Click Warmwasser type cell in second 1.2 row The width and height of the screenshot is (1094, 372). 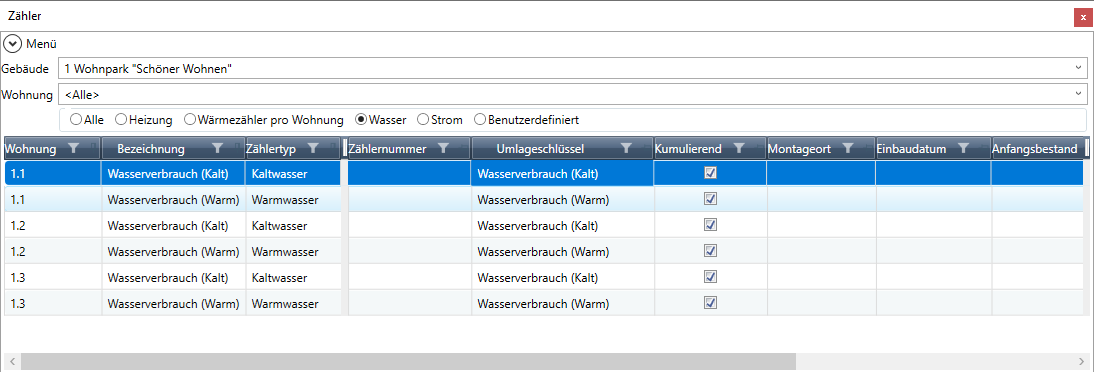tap(293, 251)
